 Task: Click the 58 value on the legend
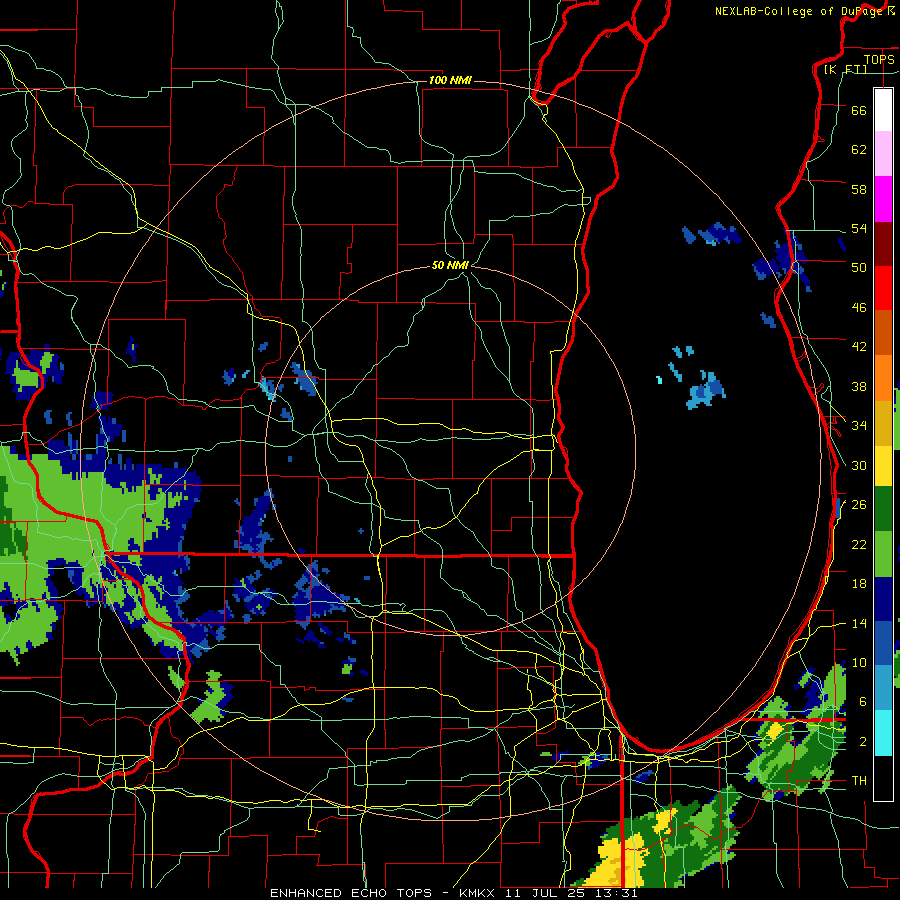pyautogui.click(x=859, y=189)
